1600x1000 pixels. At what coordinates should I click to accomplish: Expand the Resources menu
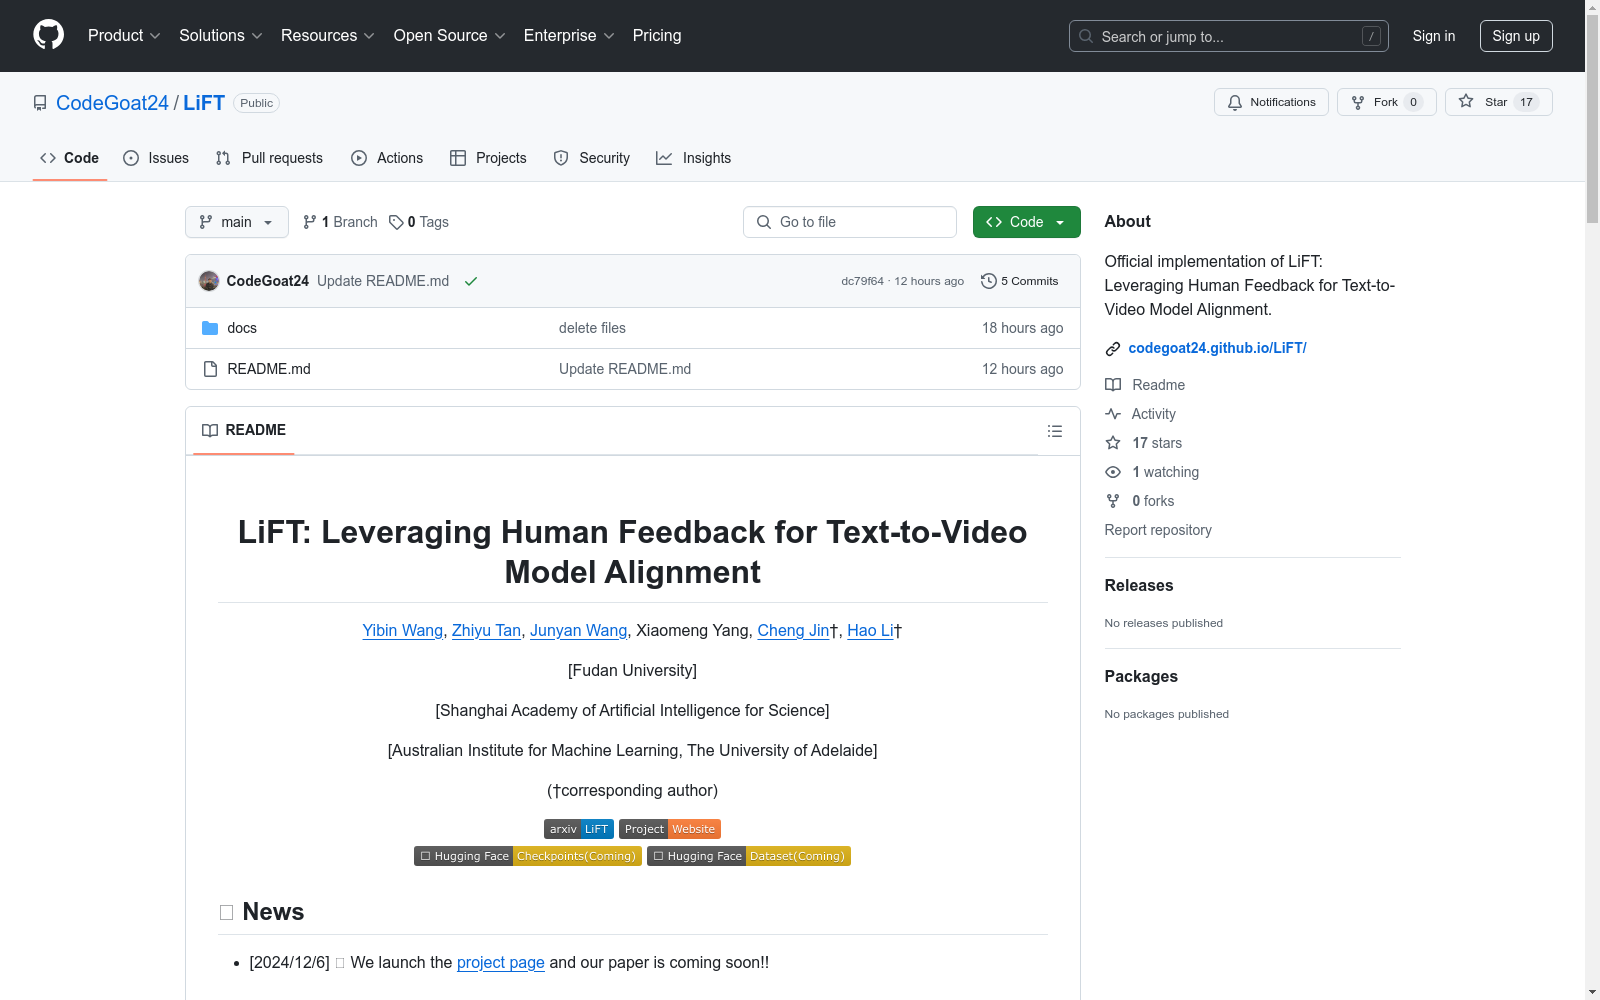tap(328, 35)
